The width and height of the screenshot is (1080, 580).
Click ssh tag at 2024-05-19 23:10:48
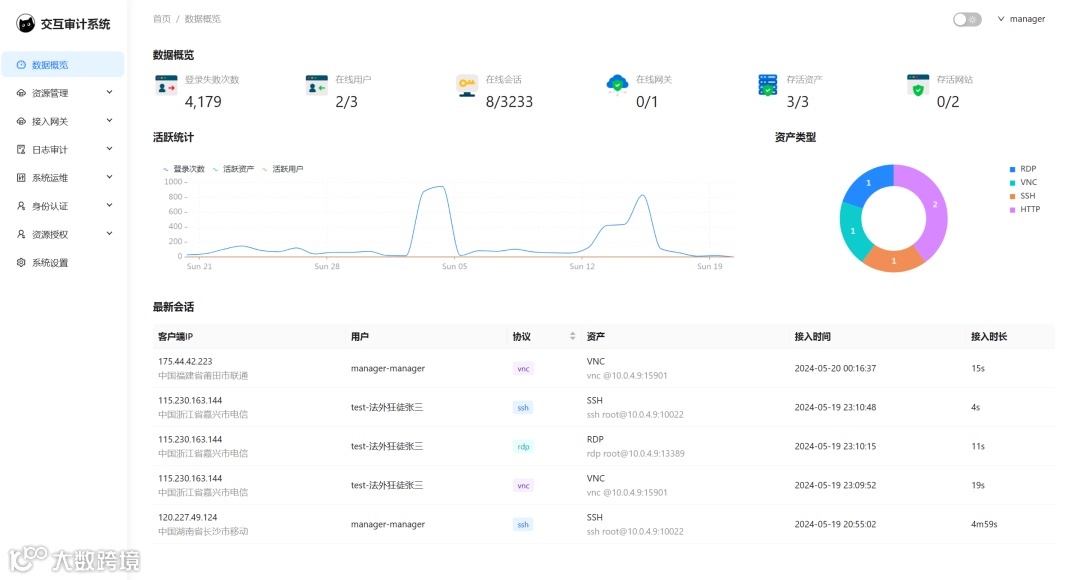pos(523,408)
